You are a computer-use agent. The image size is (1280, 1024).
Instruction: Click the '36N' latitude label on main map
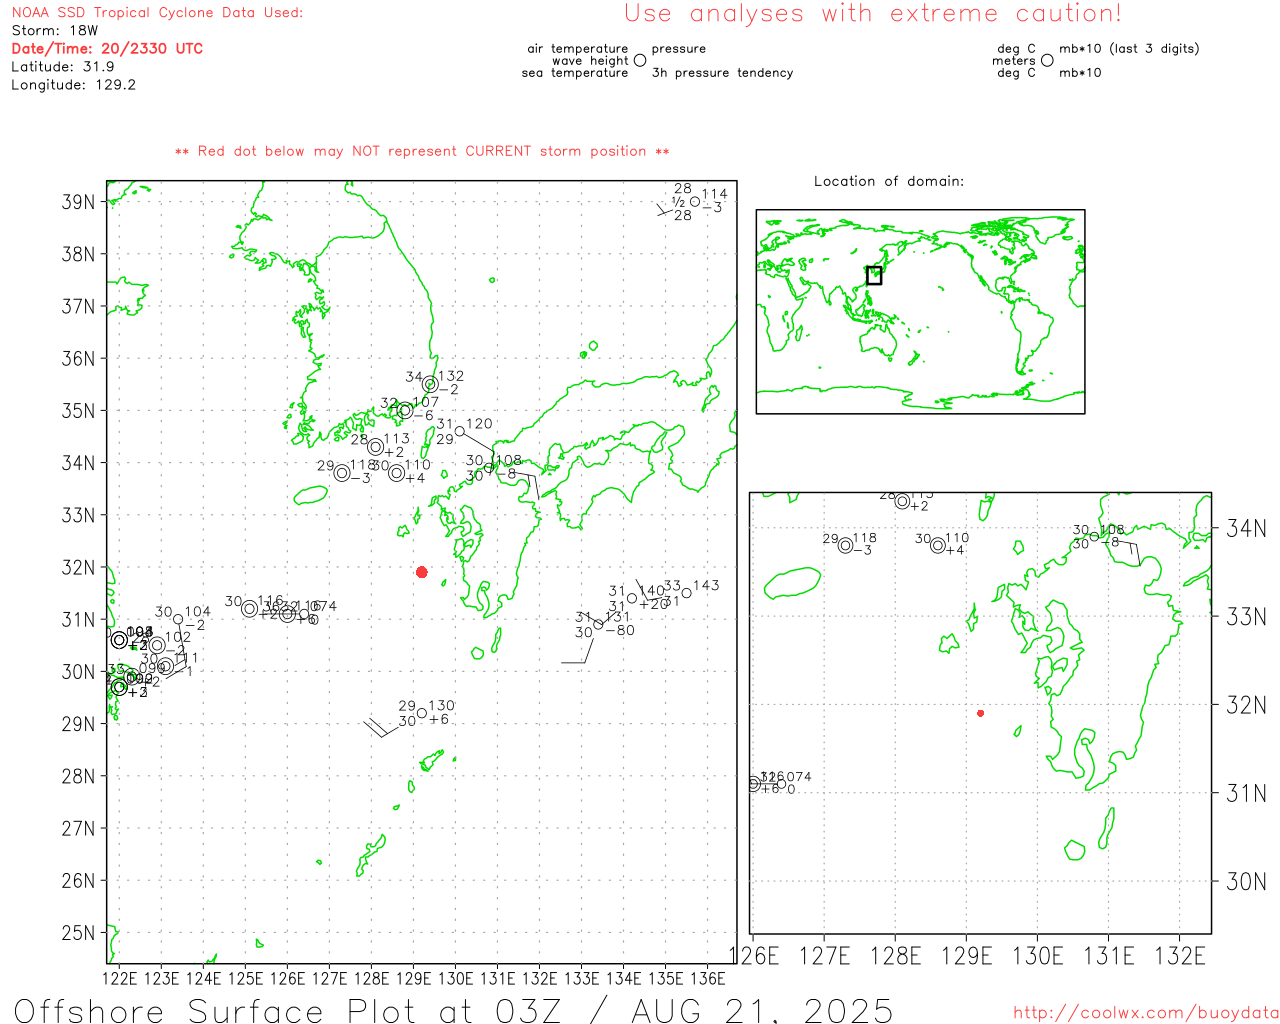[x=78, y=358]
